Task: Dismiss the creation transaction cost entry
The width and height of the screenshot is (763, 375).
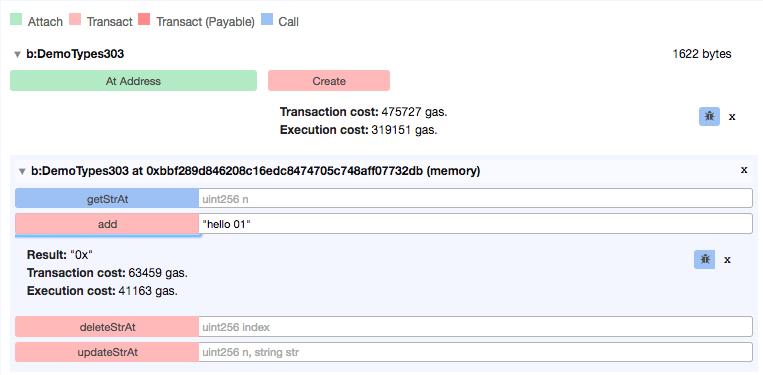Action: click(732, 117)
